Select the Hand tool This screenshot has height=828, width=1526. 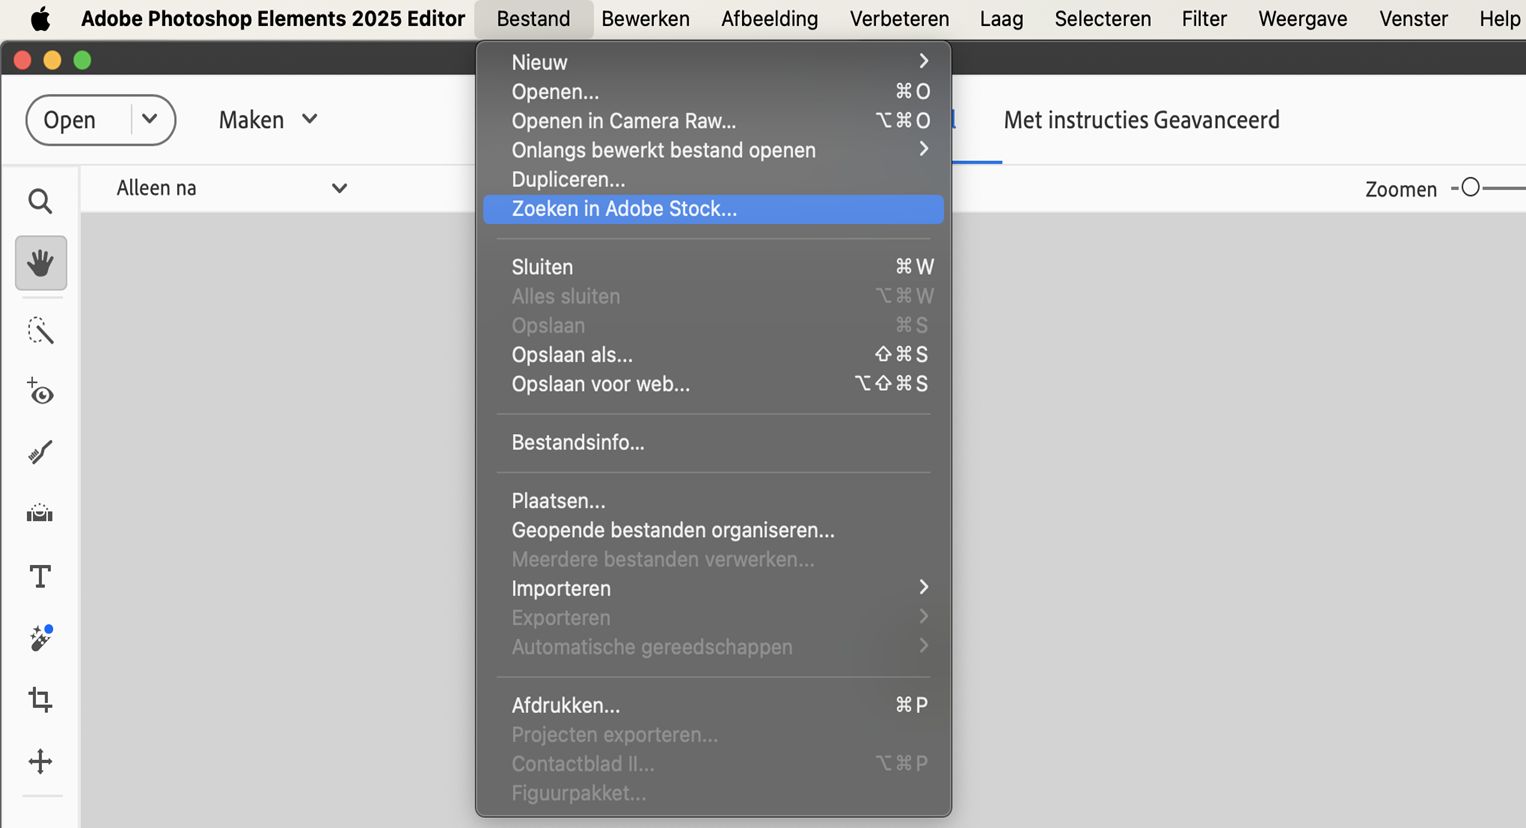pyautogui.click(x=40, y=263)
